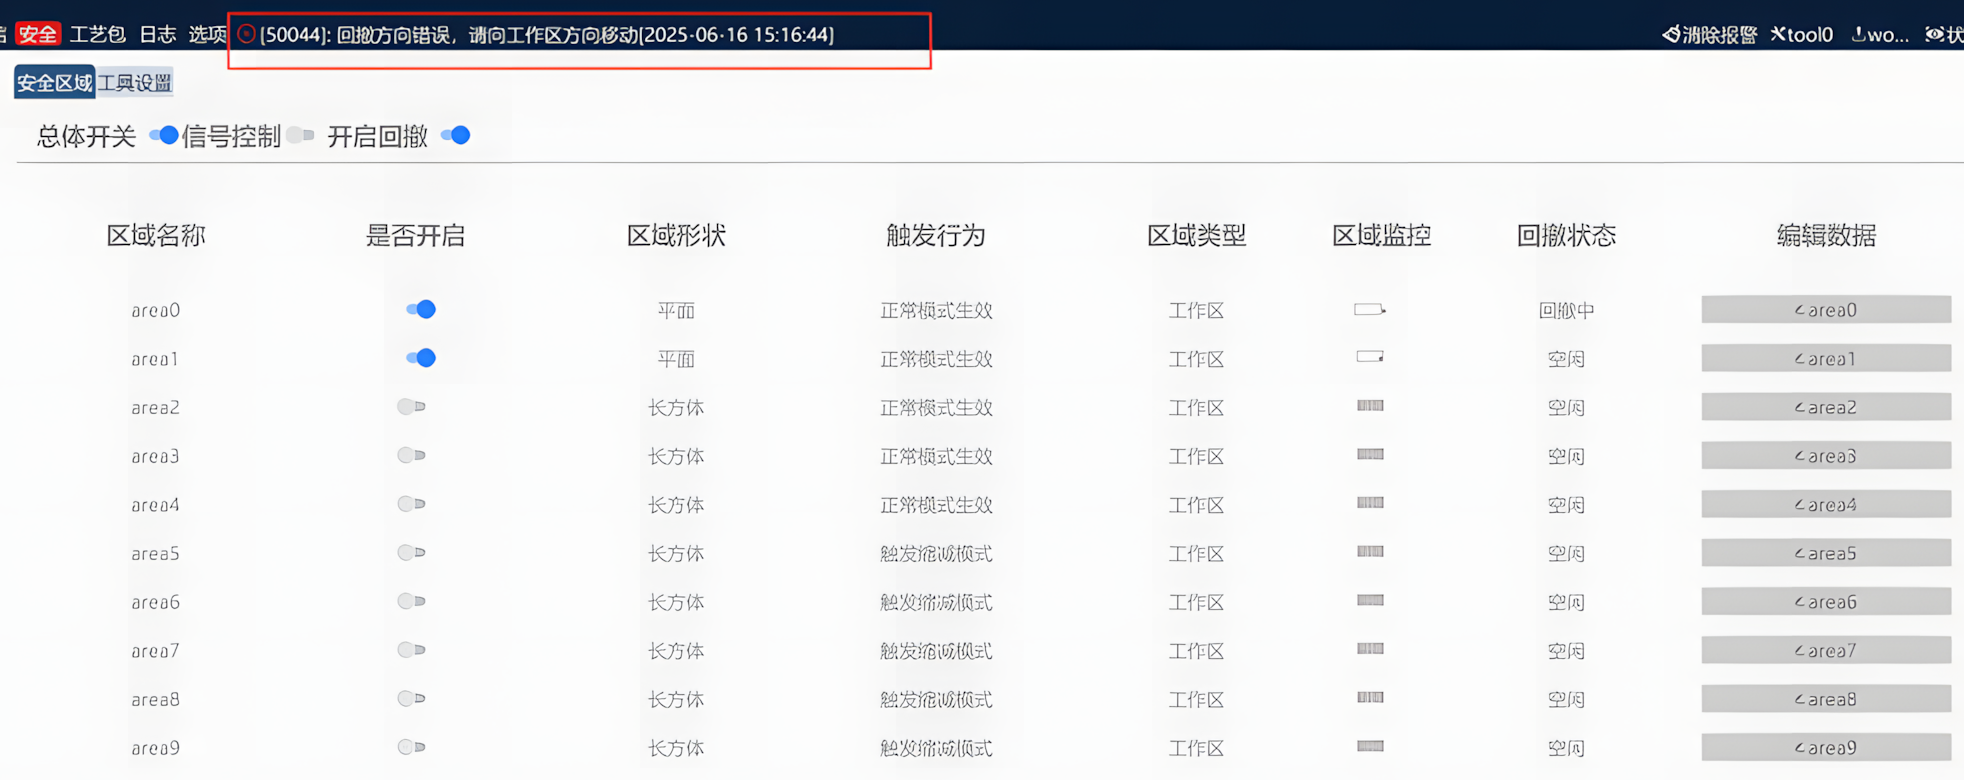Open the tool0 tool selector

point(1802,34)
